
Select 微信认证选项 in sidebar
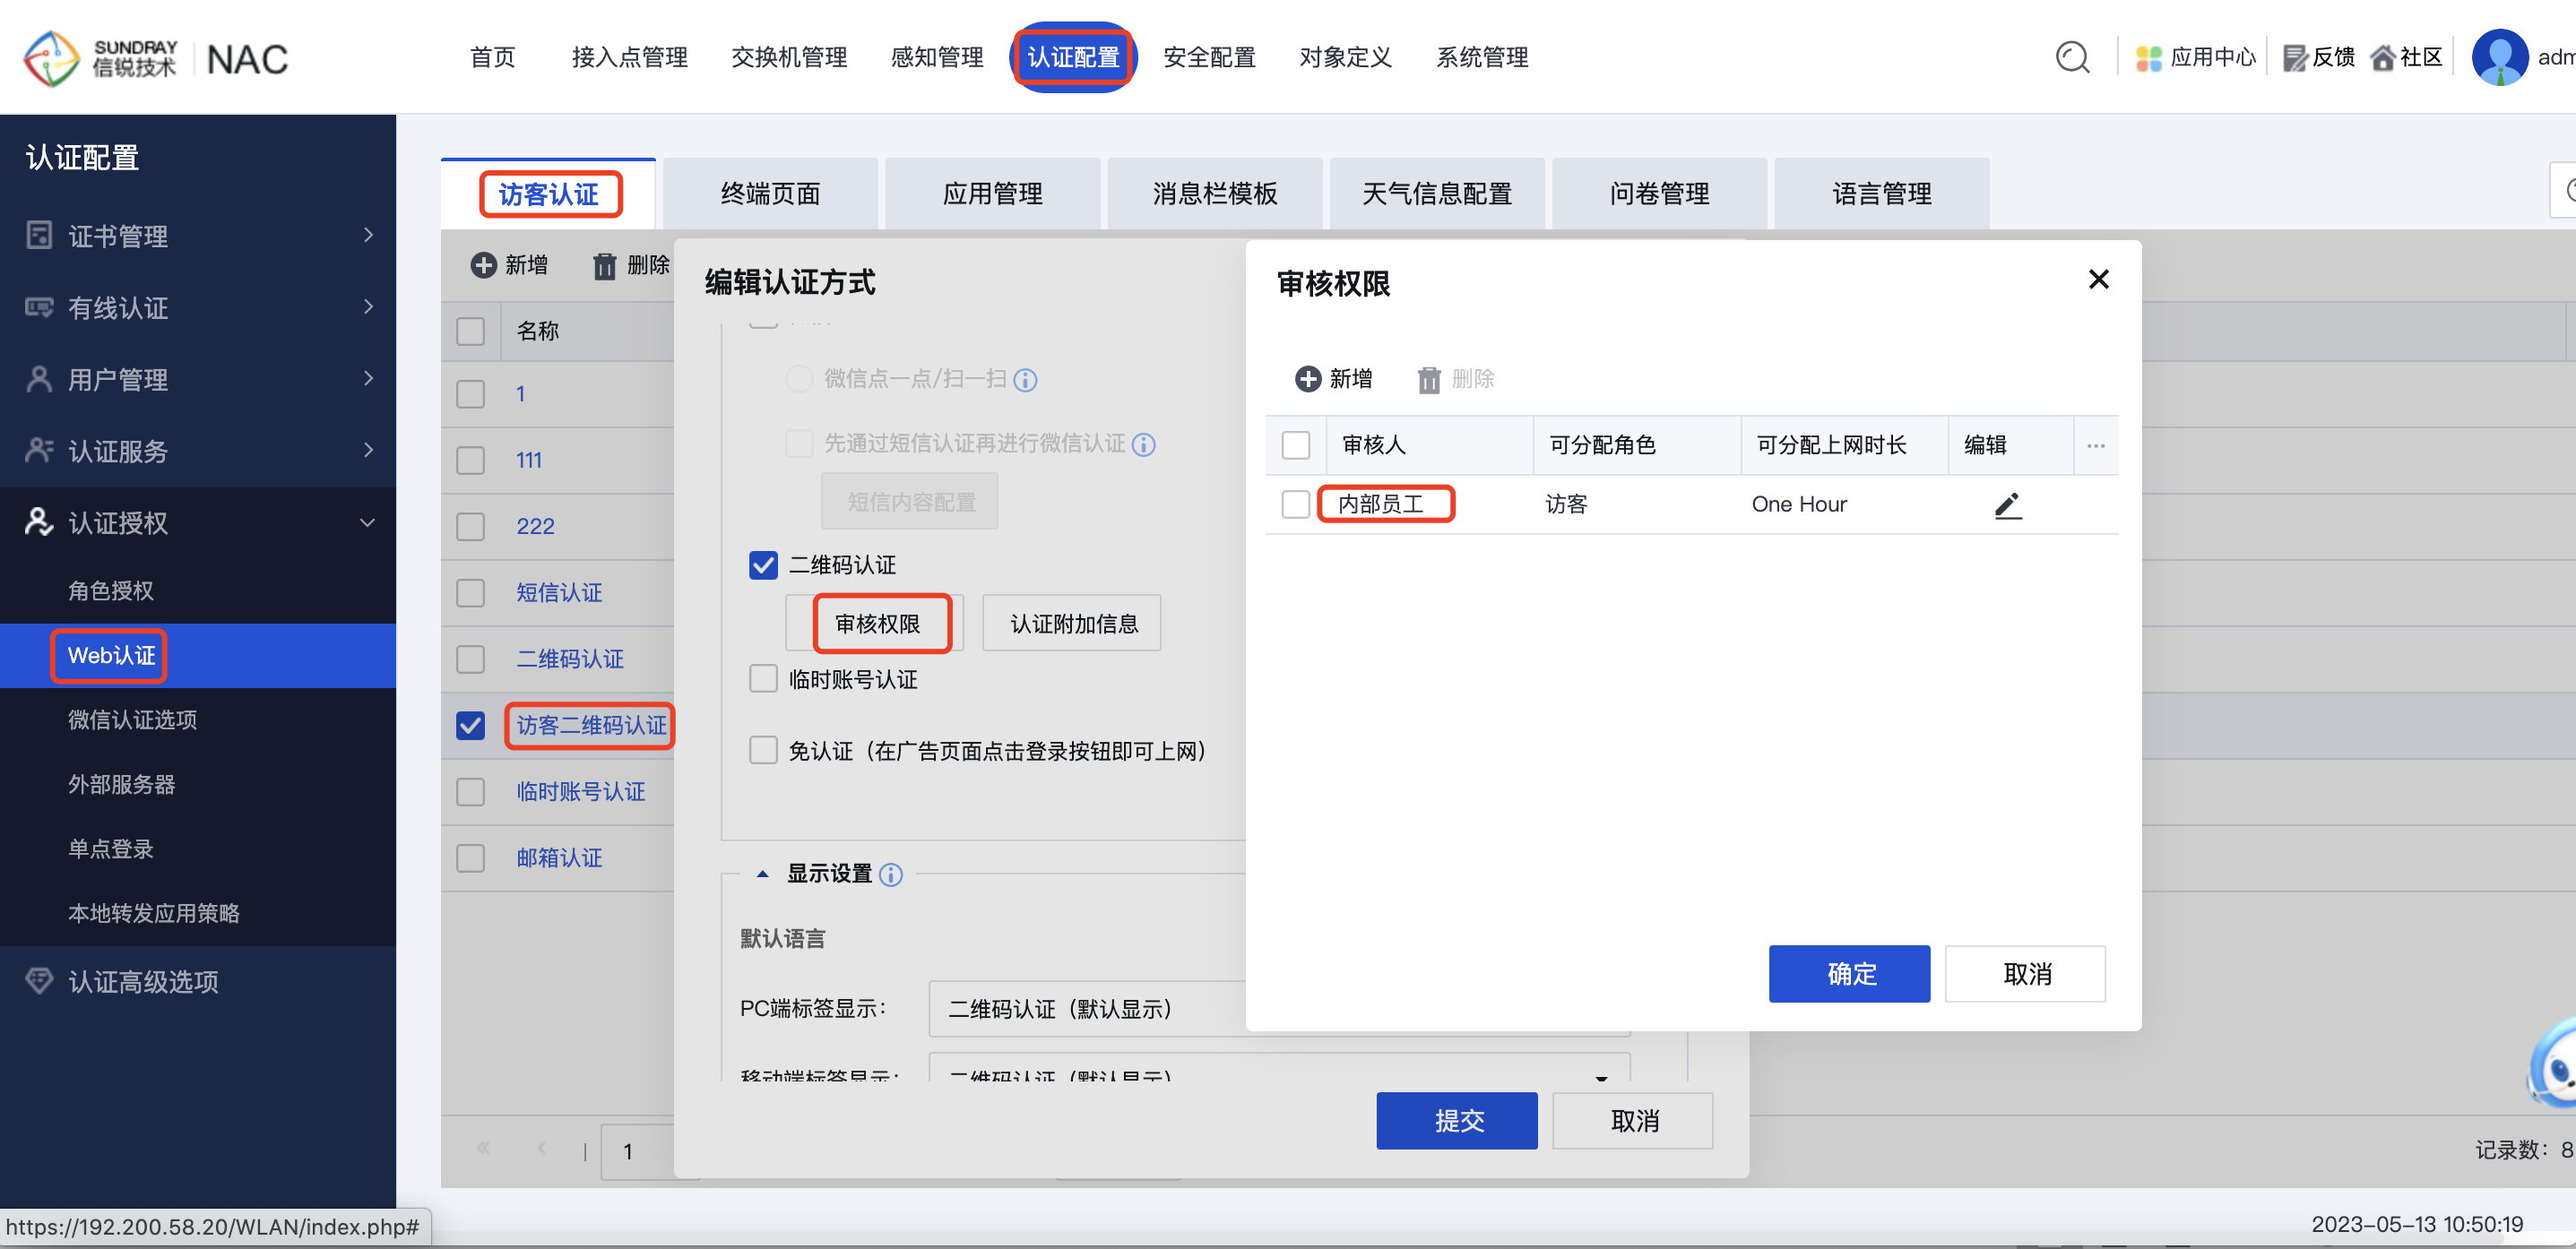[x=132, y=719]
